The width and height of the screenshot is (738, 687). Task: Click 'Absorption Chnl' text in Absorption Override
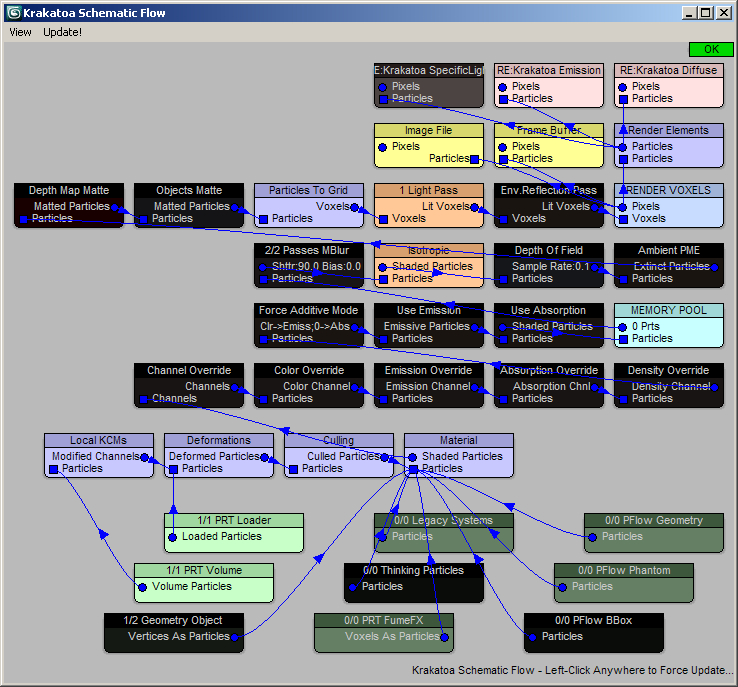552,386
